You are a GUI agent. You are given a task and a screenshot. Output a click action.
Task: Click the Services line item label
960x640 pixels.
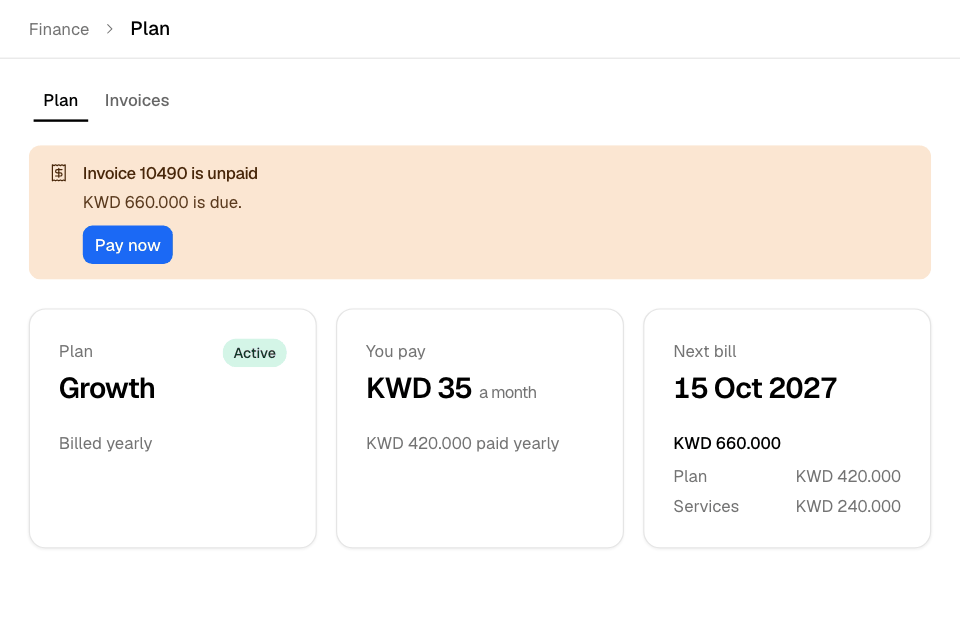[x=706, y=506]
